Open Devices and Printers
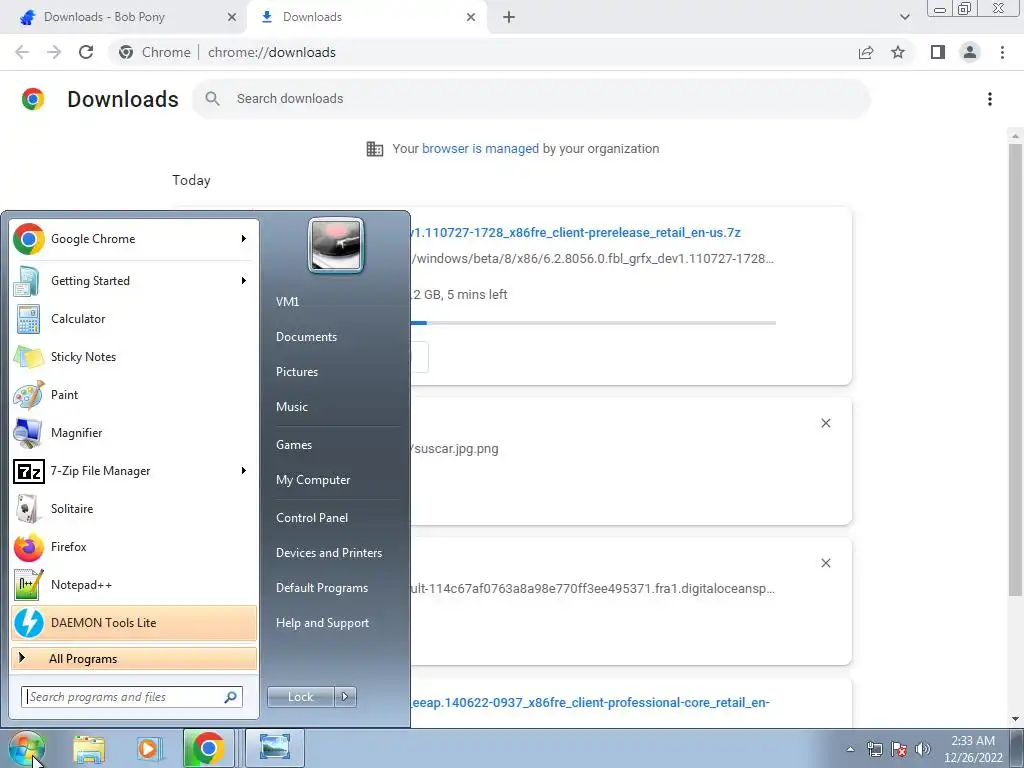The width and height of the screenshot is (1024, 768). pyautogui.click(x=328, y=553)
